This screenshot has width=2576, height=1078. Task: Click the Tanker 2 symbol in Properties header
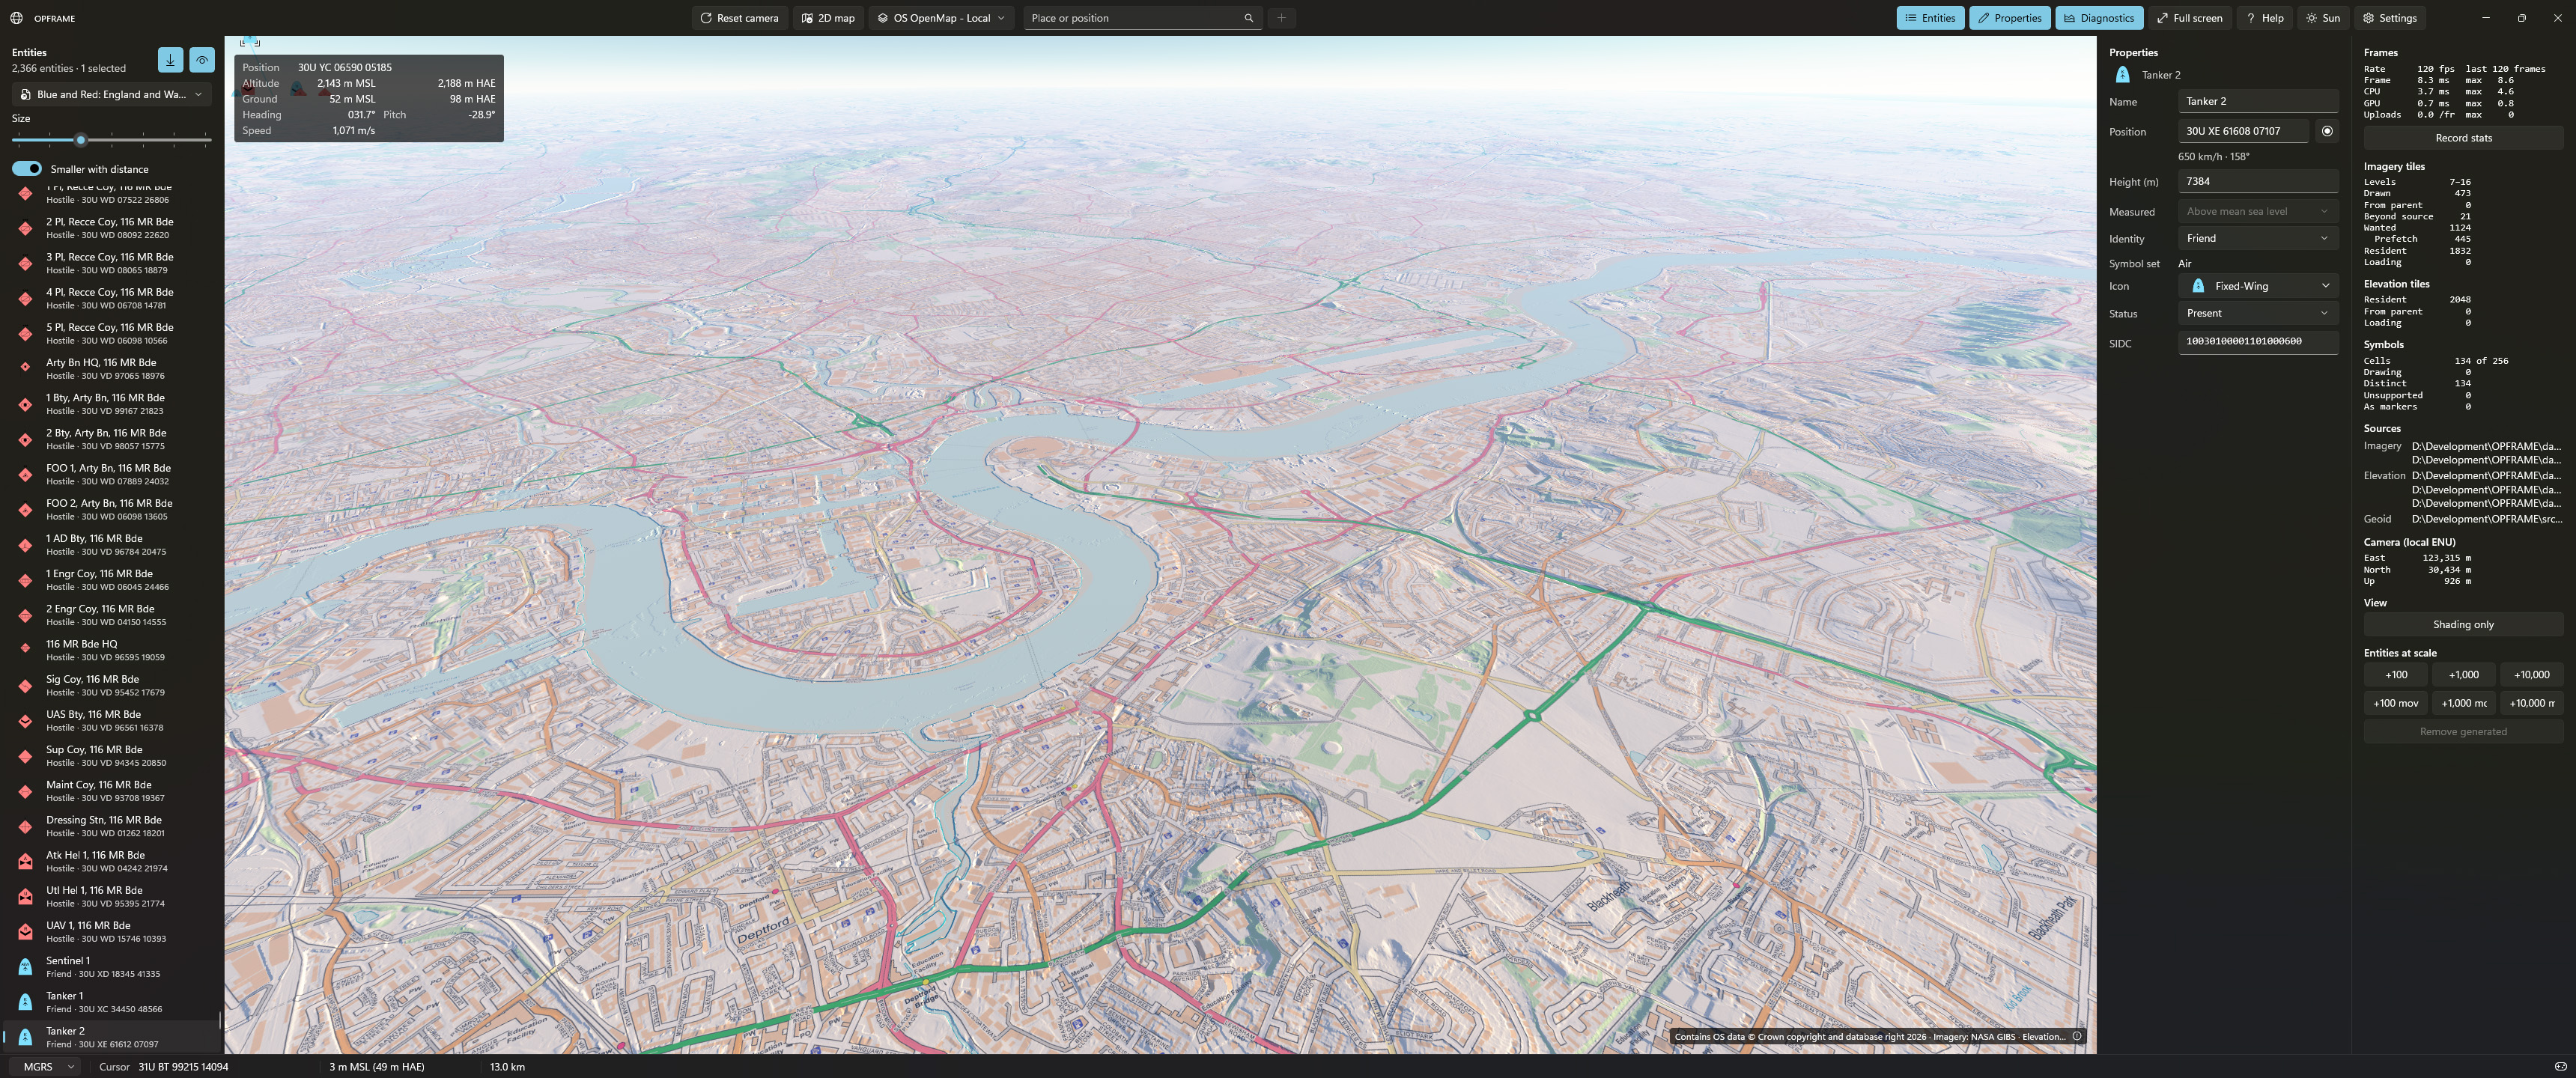click(2122, 75)
